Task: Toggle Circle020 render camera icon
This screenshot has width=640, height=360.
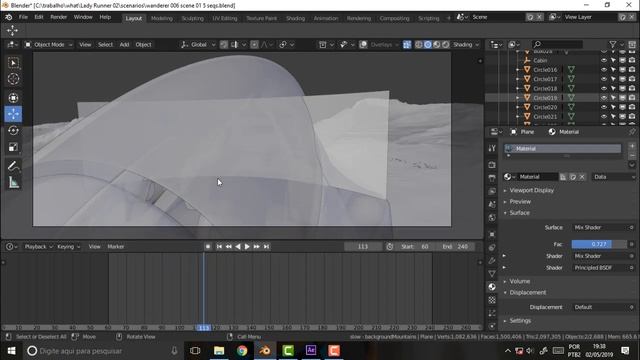Action: [632, 107]
